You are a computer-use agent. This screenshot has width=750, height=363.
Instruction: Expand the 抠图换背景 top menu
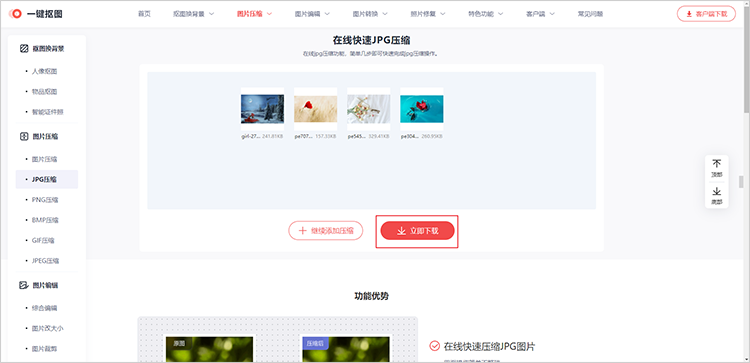point(194,14)
